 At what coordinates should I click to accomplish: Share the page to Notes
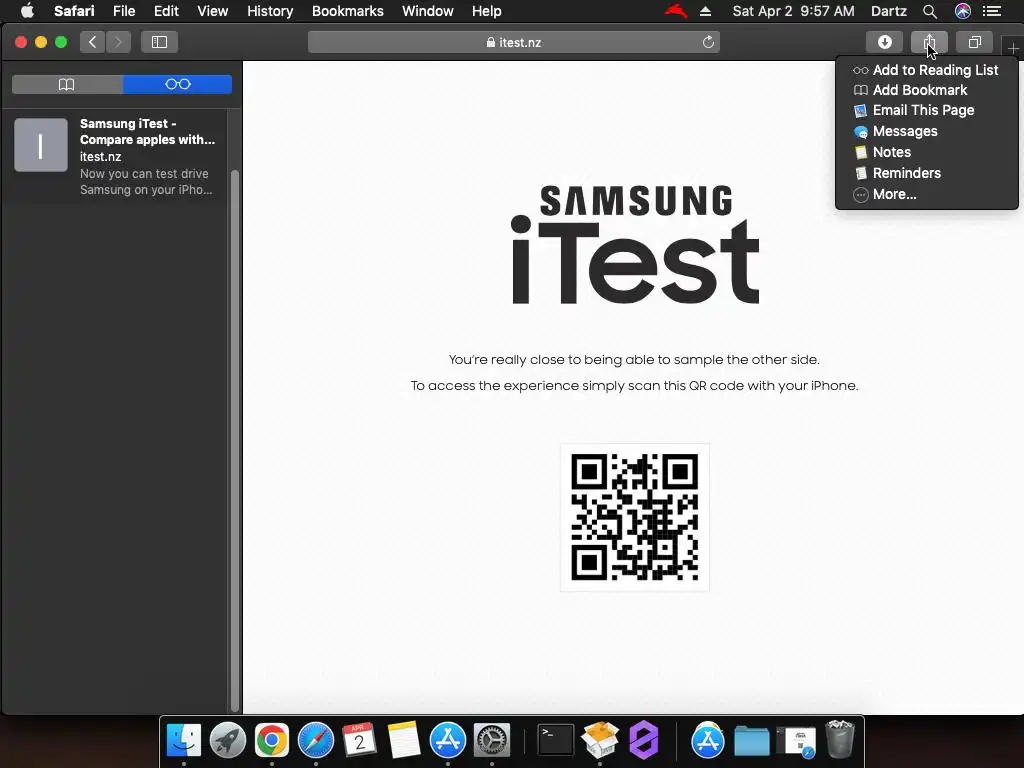[x=926, y=152]
